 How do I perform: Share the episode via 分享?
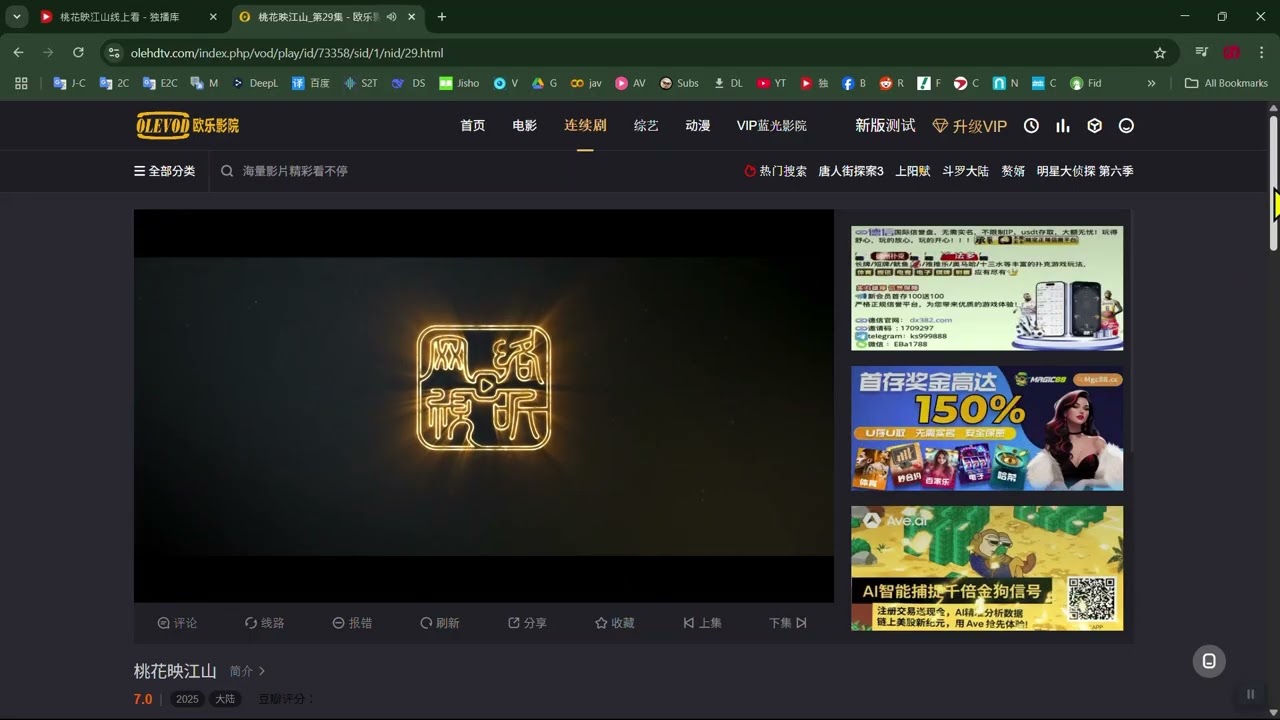(527, 623)
